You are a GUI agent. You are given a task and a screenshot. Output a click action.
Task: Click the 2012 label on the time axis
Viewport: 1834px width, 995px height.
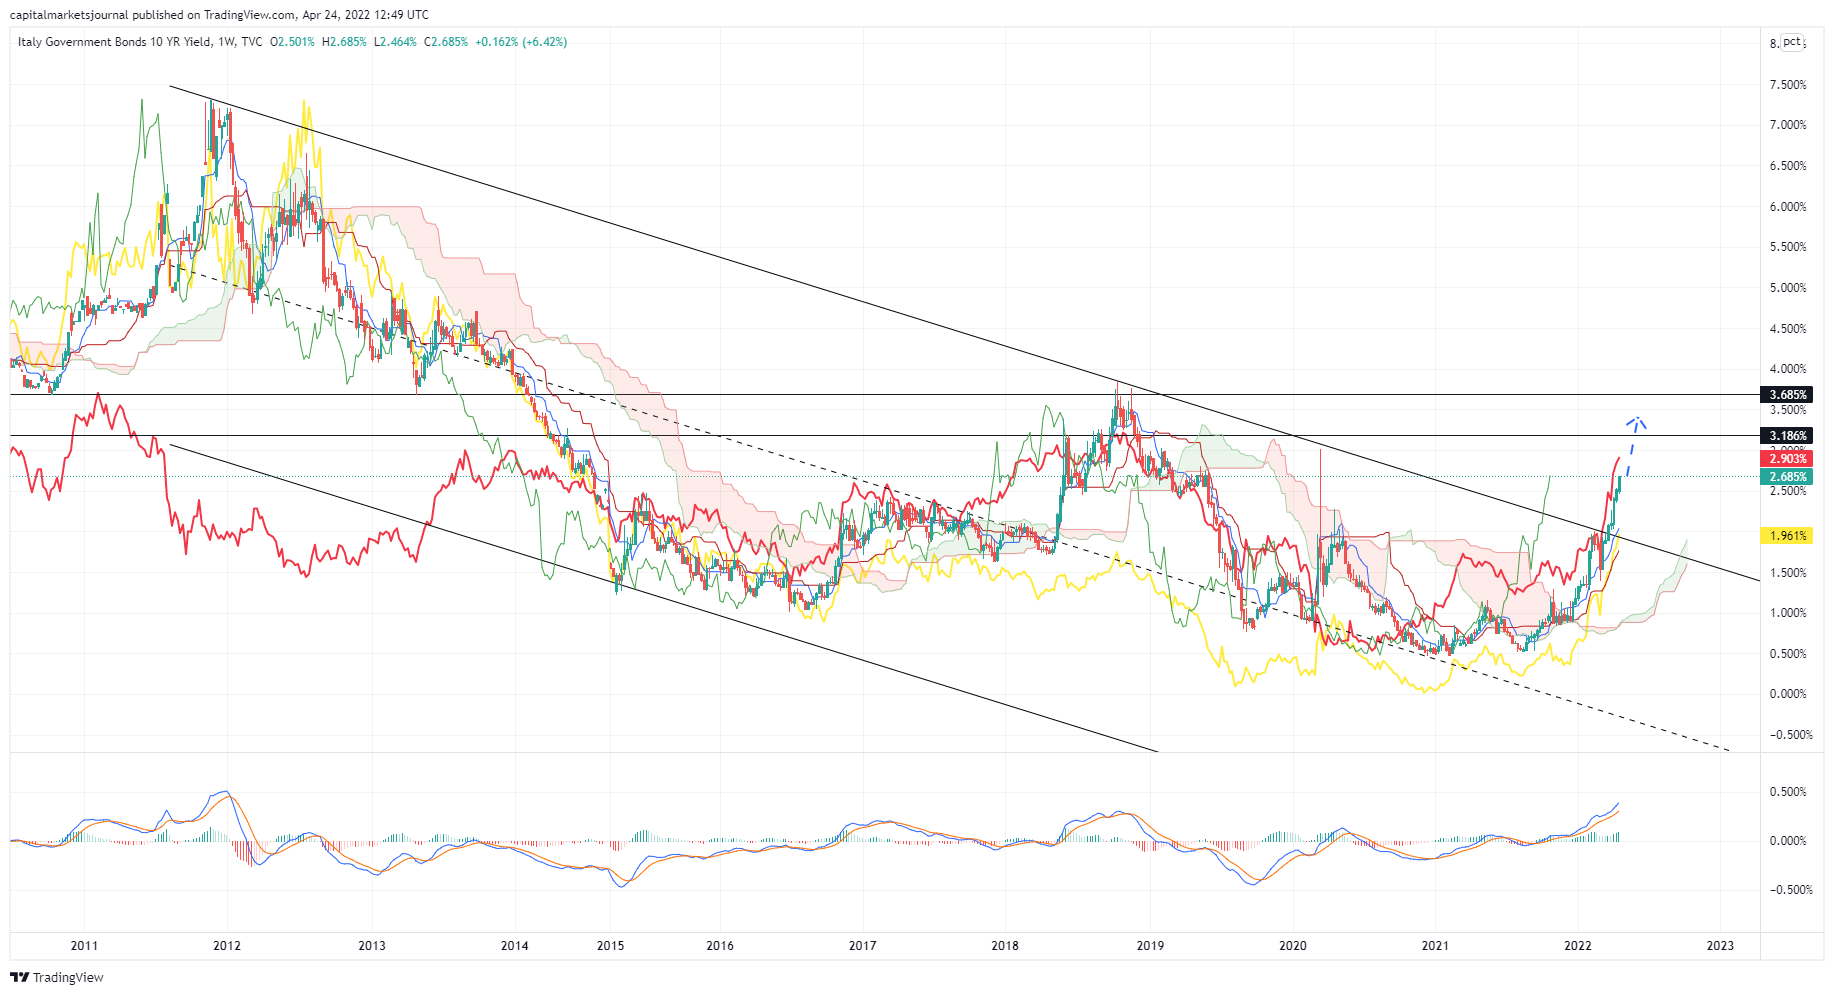(x=227, y=946)
